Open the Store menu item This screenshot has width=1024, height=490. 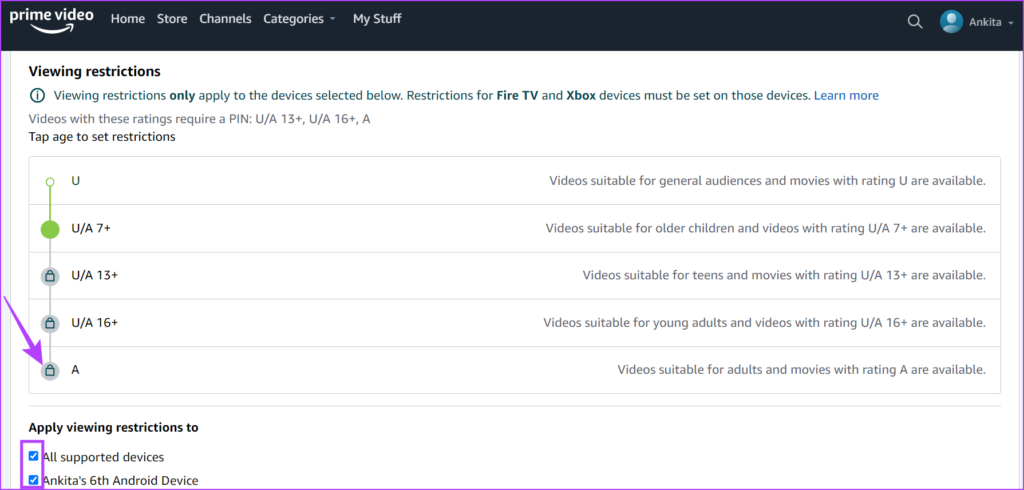tap(172, 19)
